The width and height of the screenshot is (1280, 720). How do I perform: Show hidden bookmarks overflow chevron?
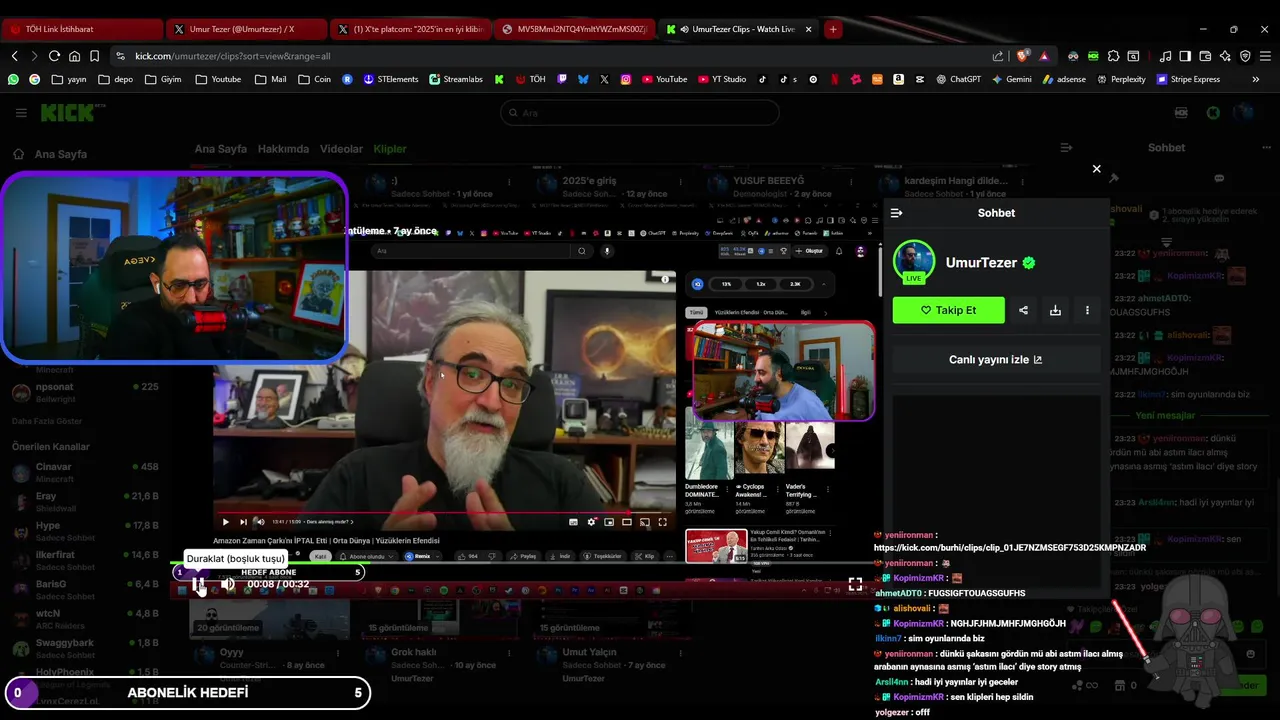[1256, 79]
